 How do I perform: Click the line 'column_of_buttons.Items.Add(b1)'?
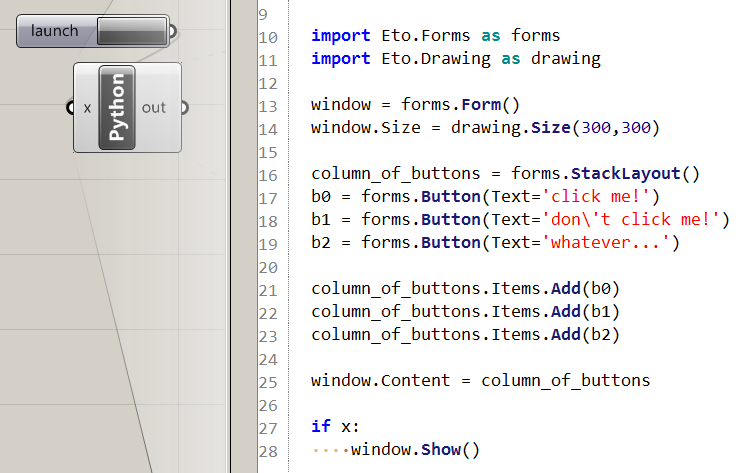click(465, 312)
